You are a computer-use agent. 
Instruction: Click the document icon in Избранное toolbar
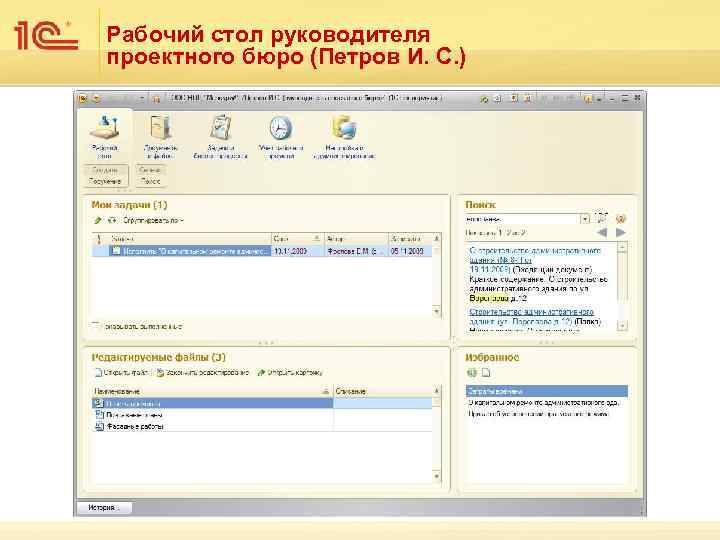[486, 372]
